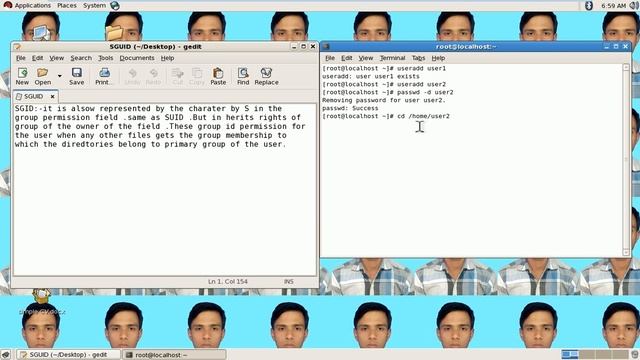Open the Places menu in top panel
Viewport: 640px width, 360px height.
[x=67, y=5]
